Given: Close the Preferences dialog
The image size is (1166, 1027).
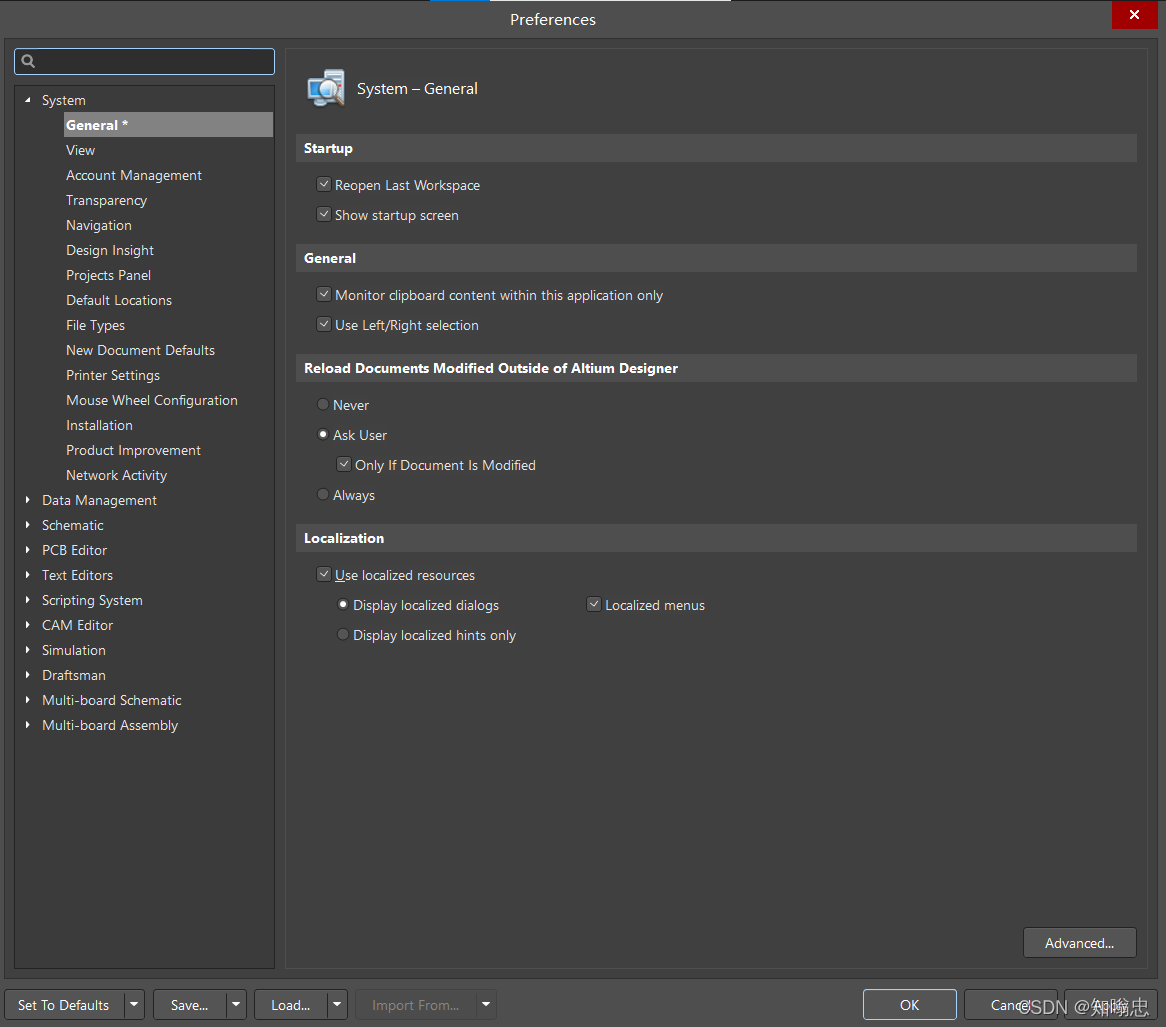Looking at the screenshot, I should (1134, 15).
